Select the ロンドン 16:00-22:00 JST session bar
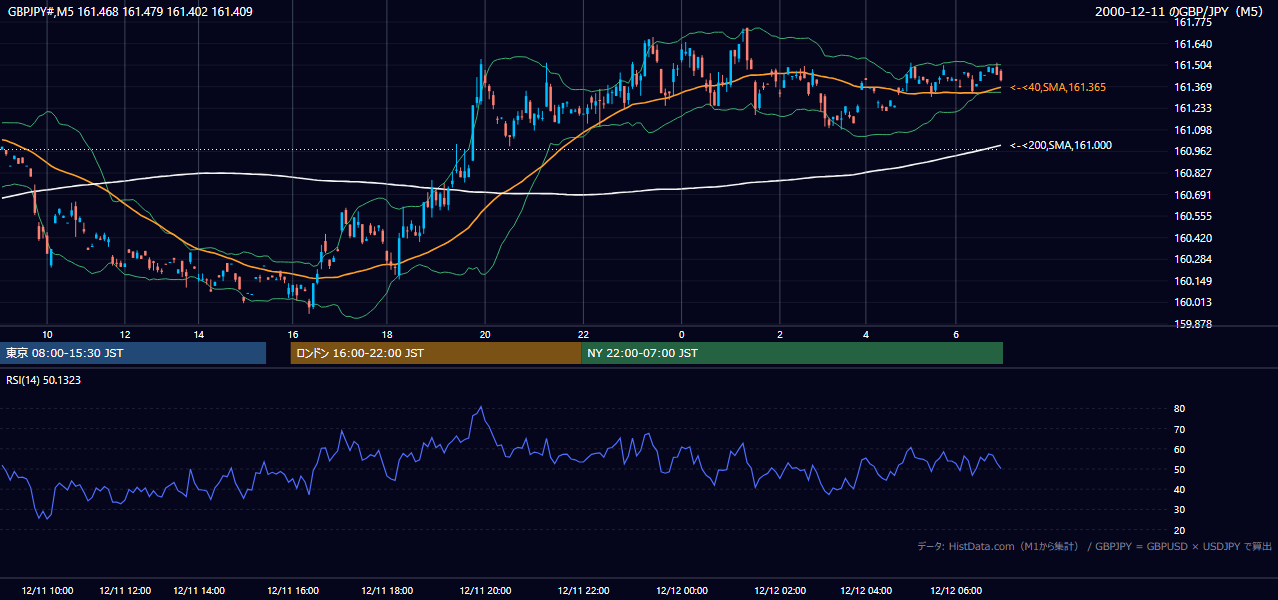The width and height of the screenshot is (1278, 600). click(x=436, y=353)
